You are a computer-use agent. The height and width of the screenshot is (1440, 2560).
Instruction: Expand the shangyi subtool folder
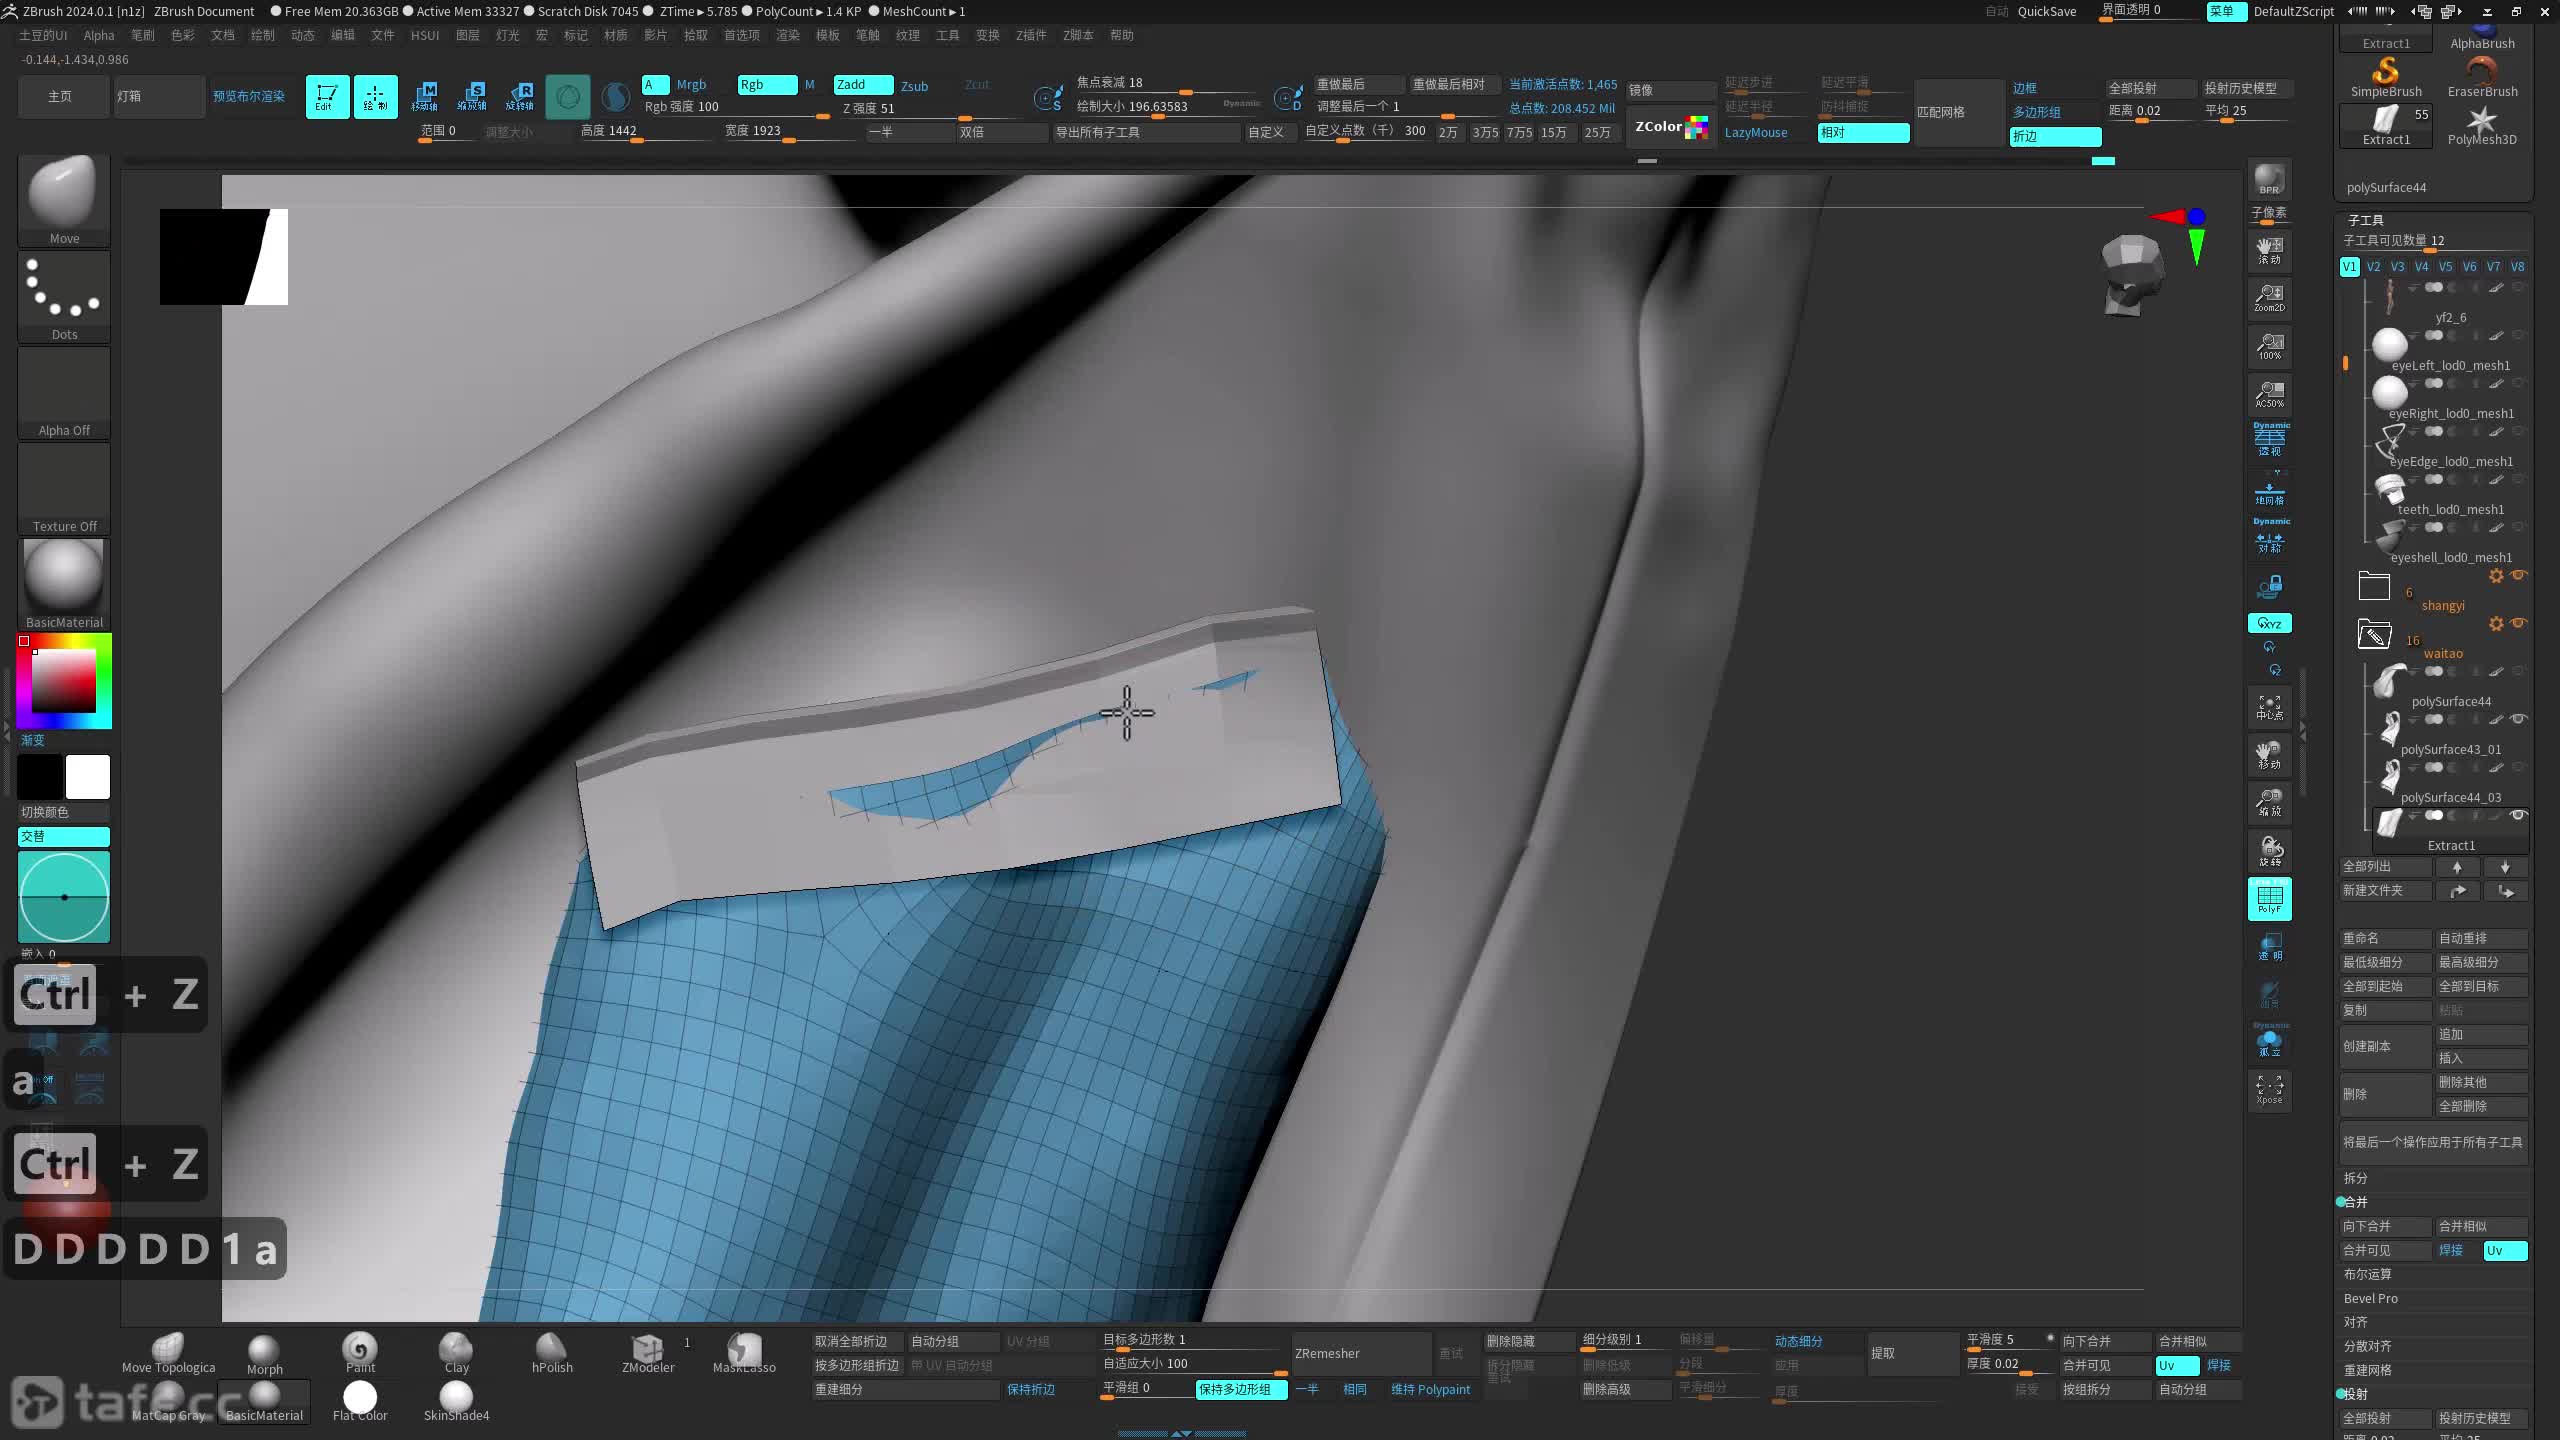coord(2373,586)
